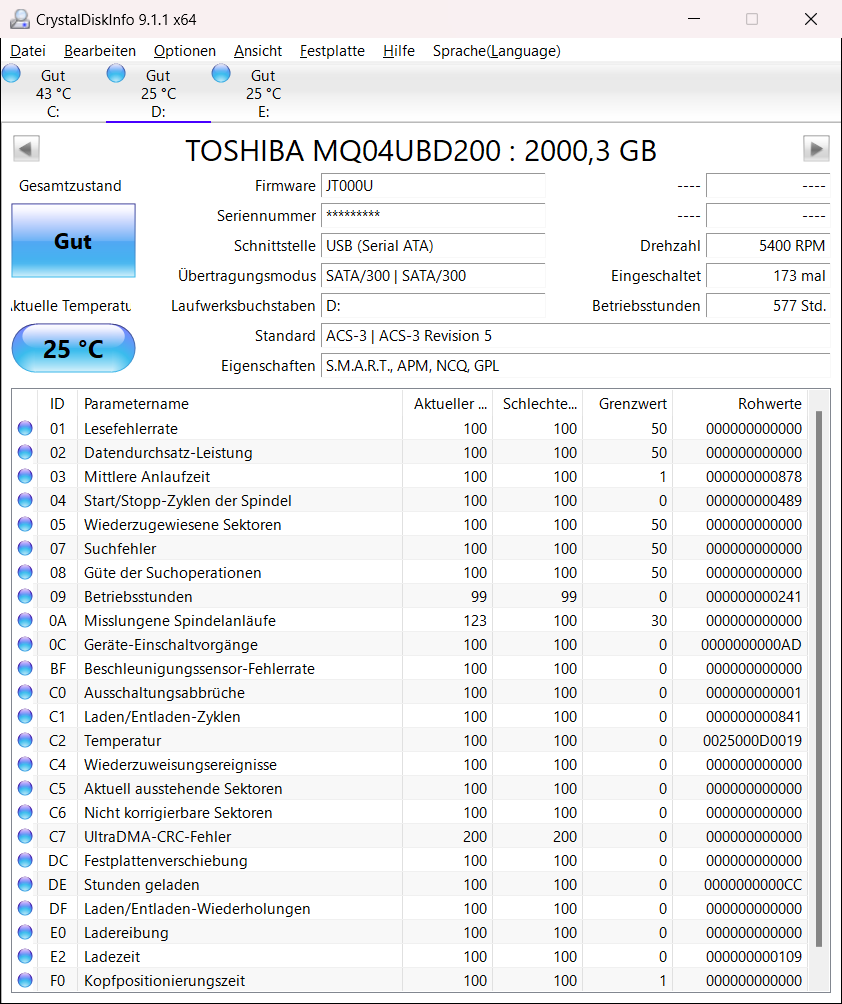The height and width of the screenshot is (1004, 842).
Task: Click the SMART table vertical scrollbar
Action: pyautogui.click(x=818, y=679)
